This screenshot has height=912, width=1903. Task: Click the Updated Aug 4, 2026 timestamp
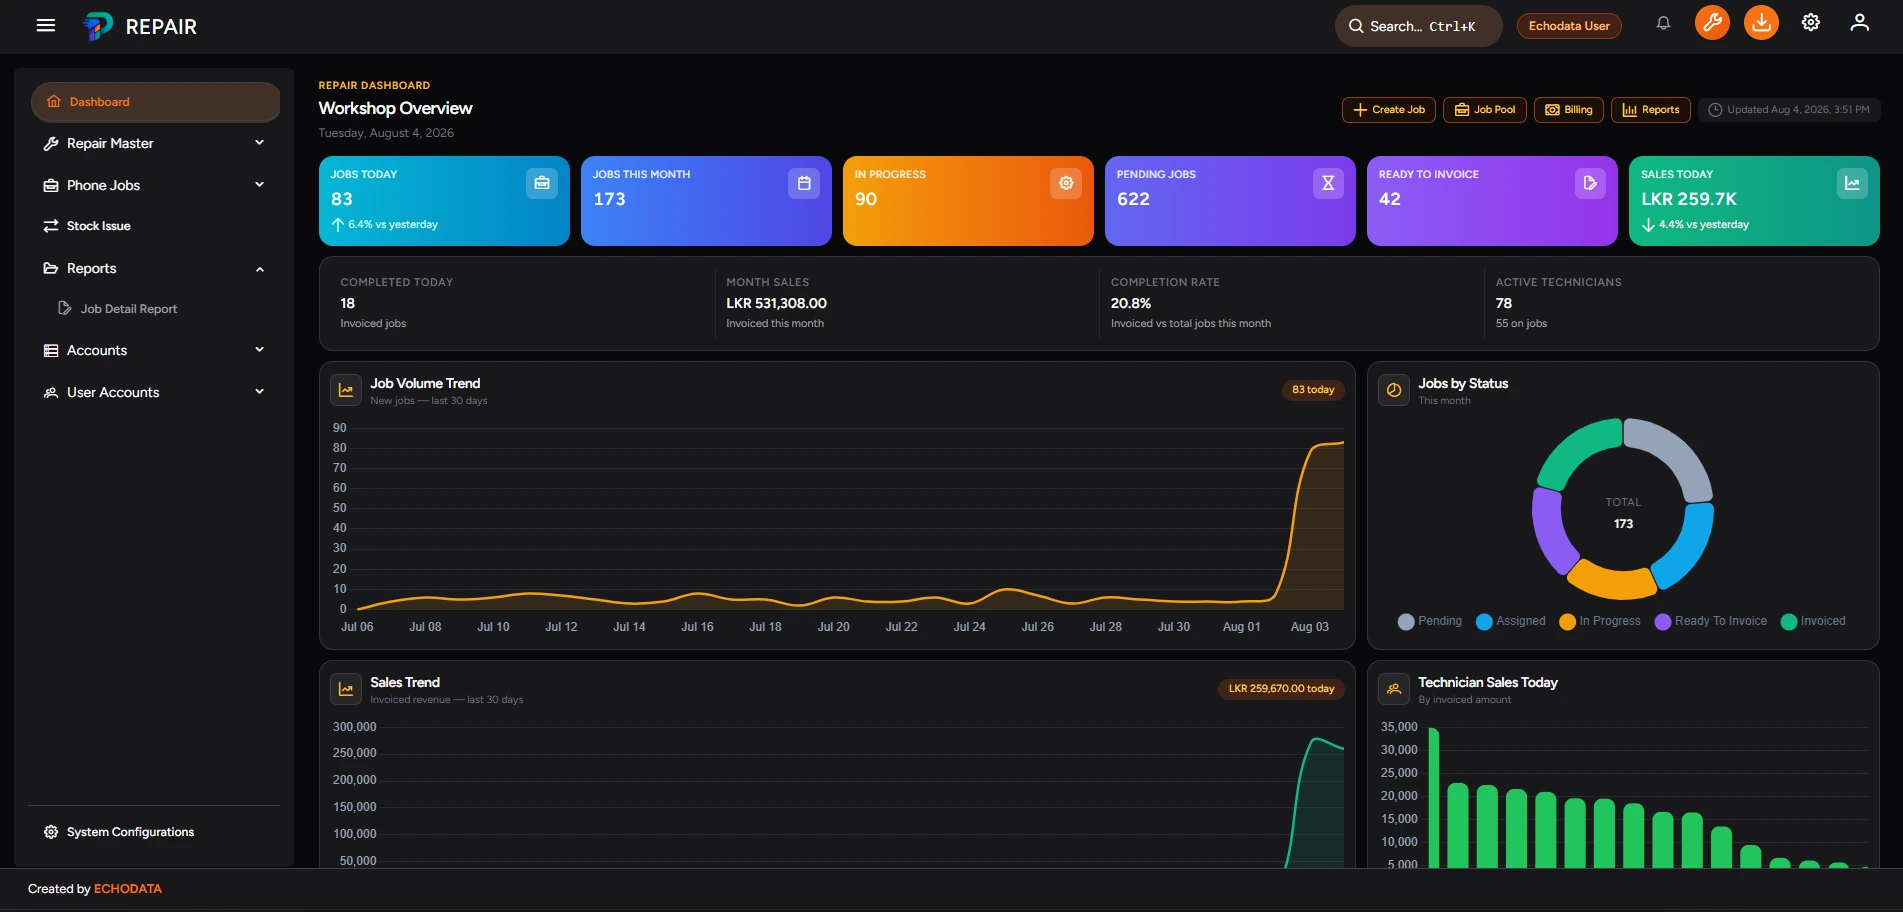click(1789, 110)
